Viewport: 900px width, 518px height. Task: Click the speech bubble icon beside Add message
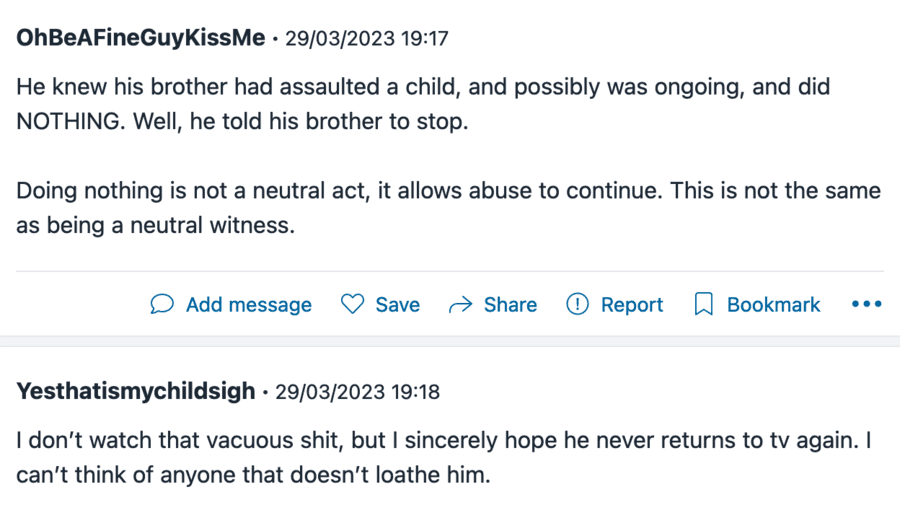pos(162,304)
